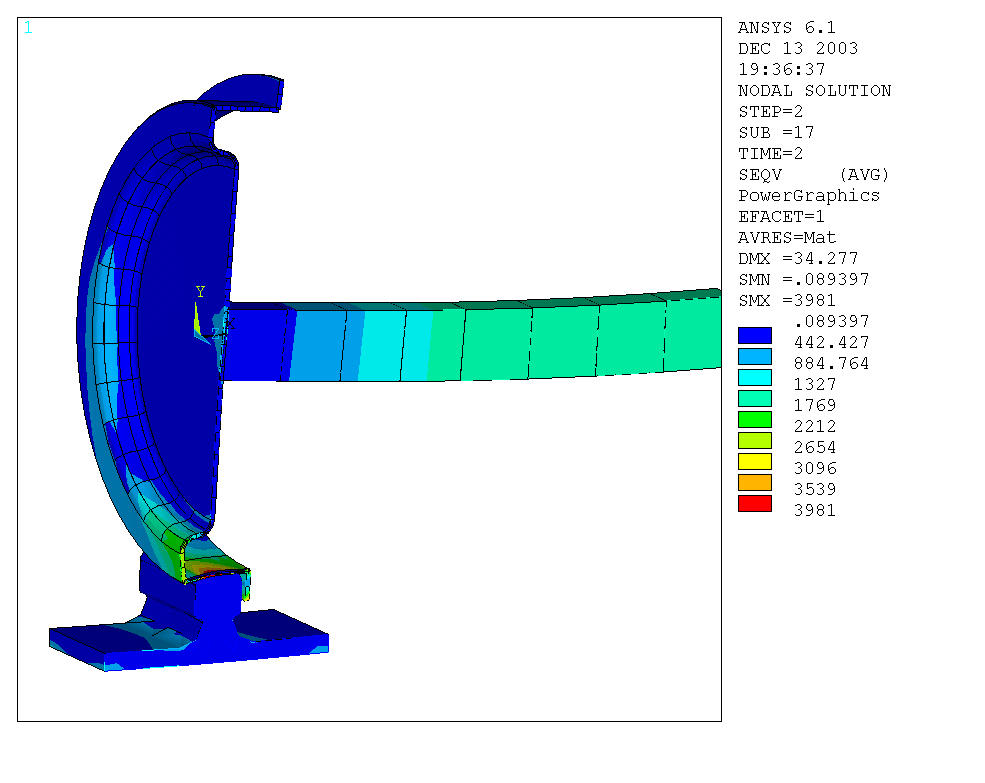Click the legend value '.089397'
This screenshot has width=985, height=783.
pos(832,322)
